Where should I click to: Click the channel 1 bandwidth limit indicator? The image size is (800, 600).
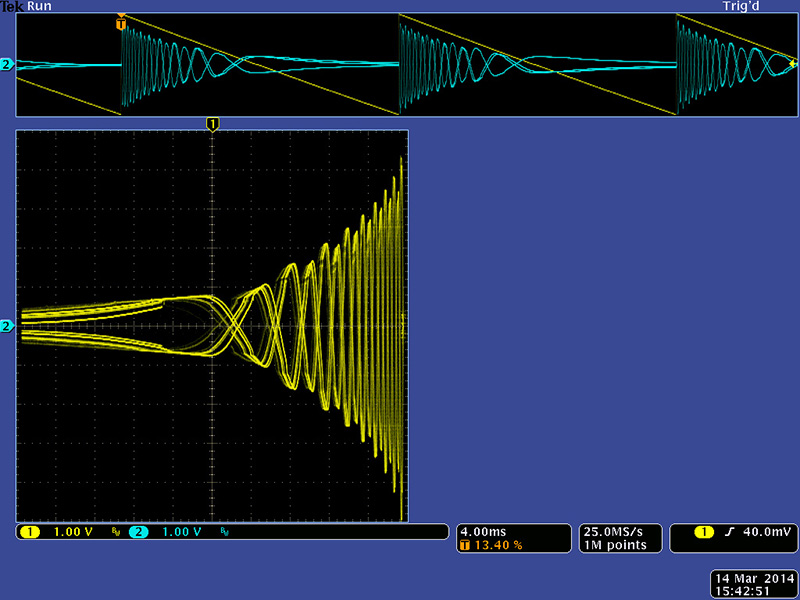tap(115, 533)
